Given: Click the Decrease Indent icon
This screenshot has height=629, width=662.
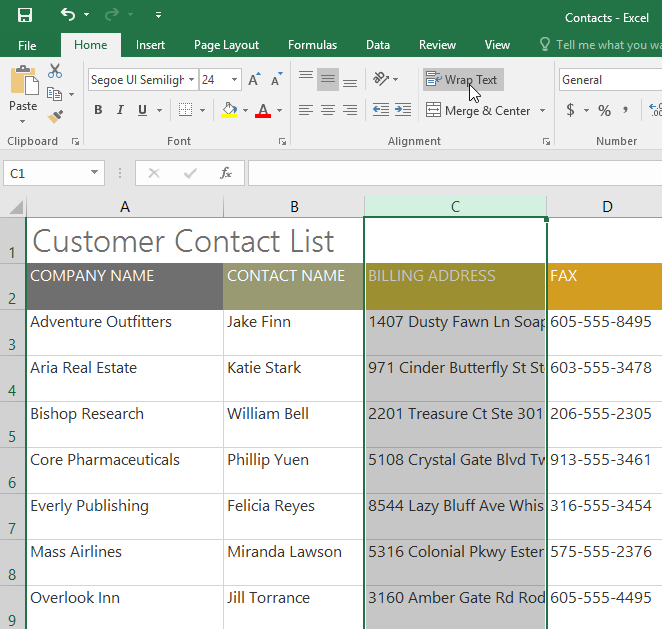Looking at the screenshot, I should point(380,110).
